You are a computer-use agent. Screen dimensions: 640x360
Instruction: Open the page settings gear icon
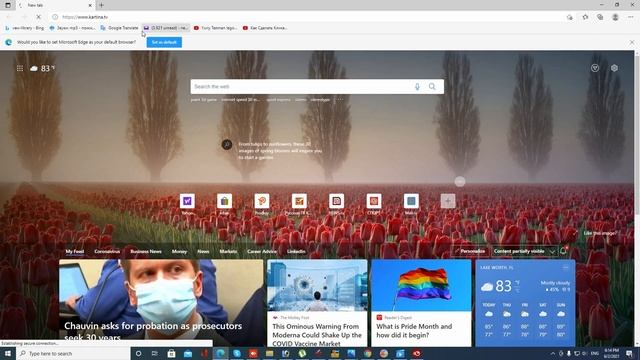614,68
